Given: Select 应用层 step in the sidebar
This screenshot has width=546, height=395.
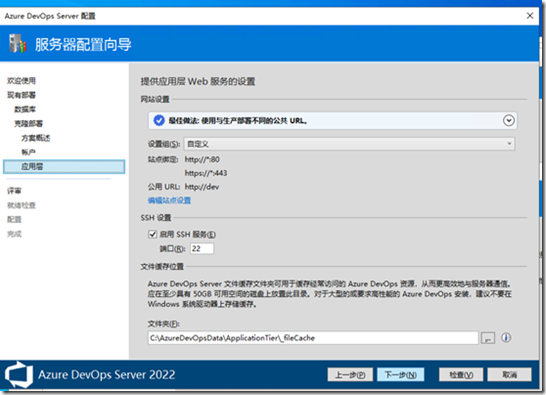Looking at the screenshot, I should point(64,166).
